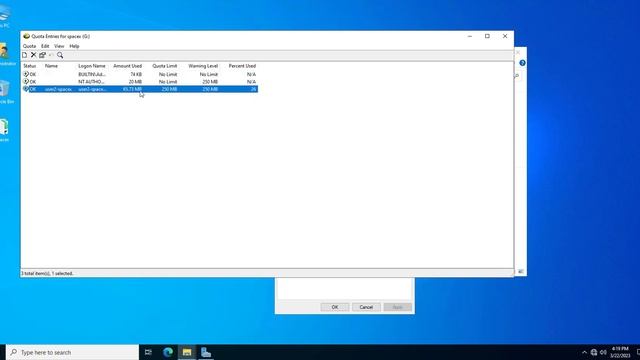The height and width of the screenshot is (360, 640).
Task: Sort by the Quota Limit column header
Action: (164, 66)
